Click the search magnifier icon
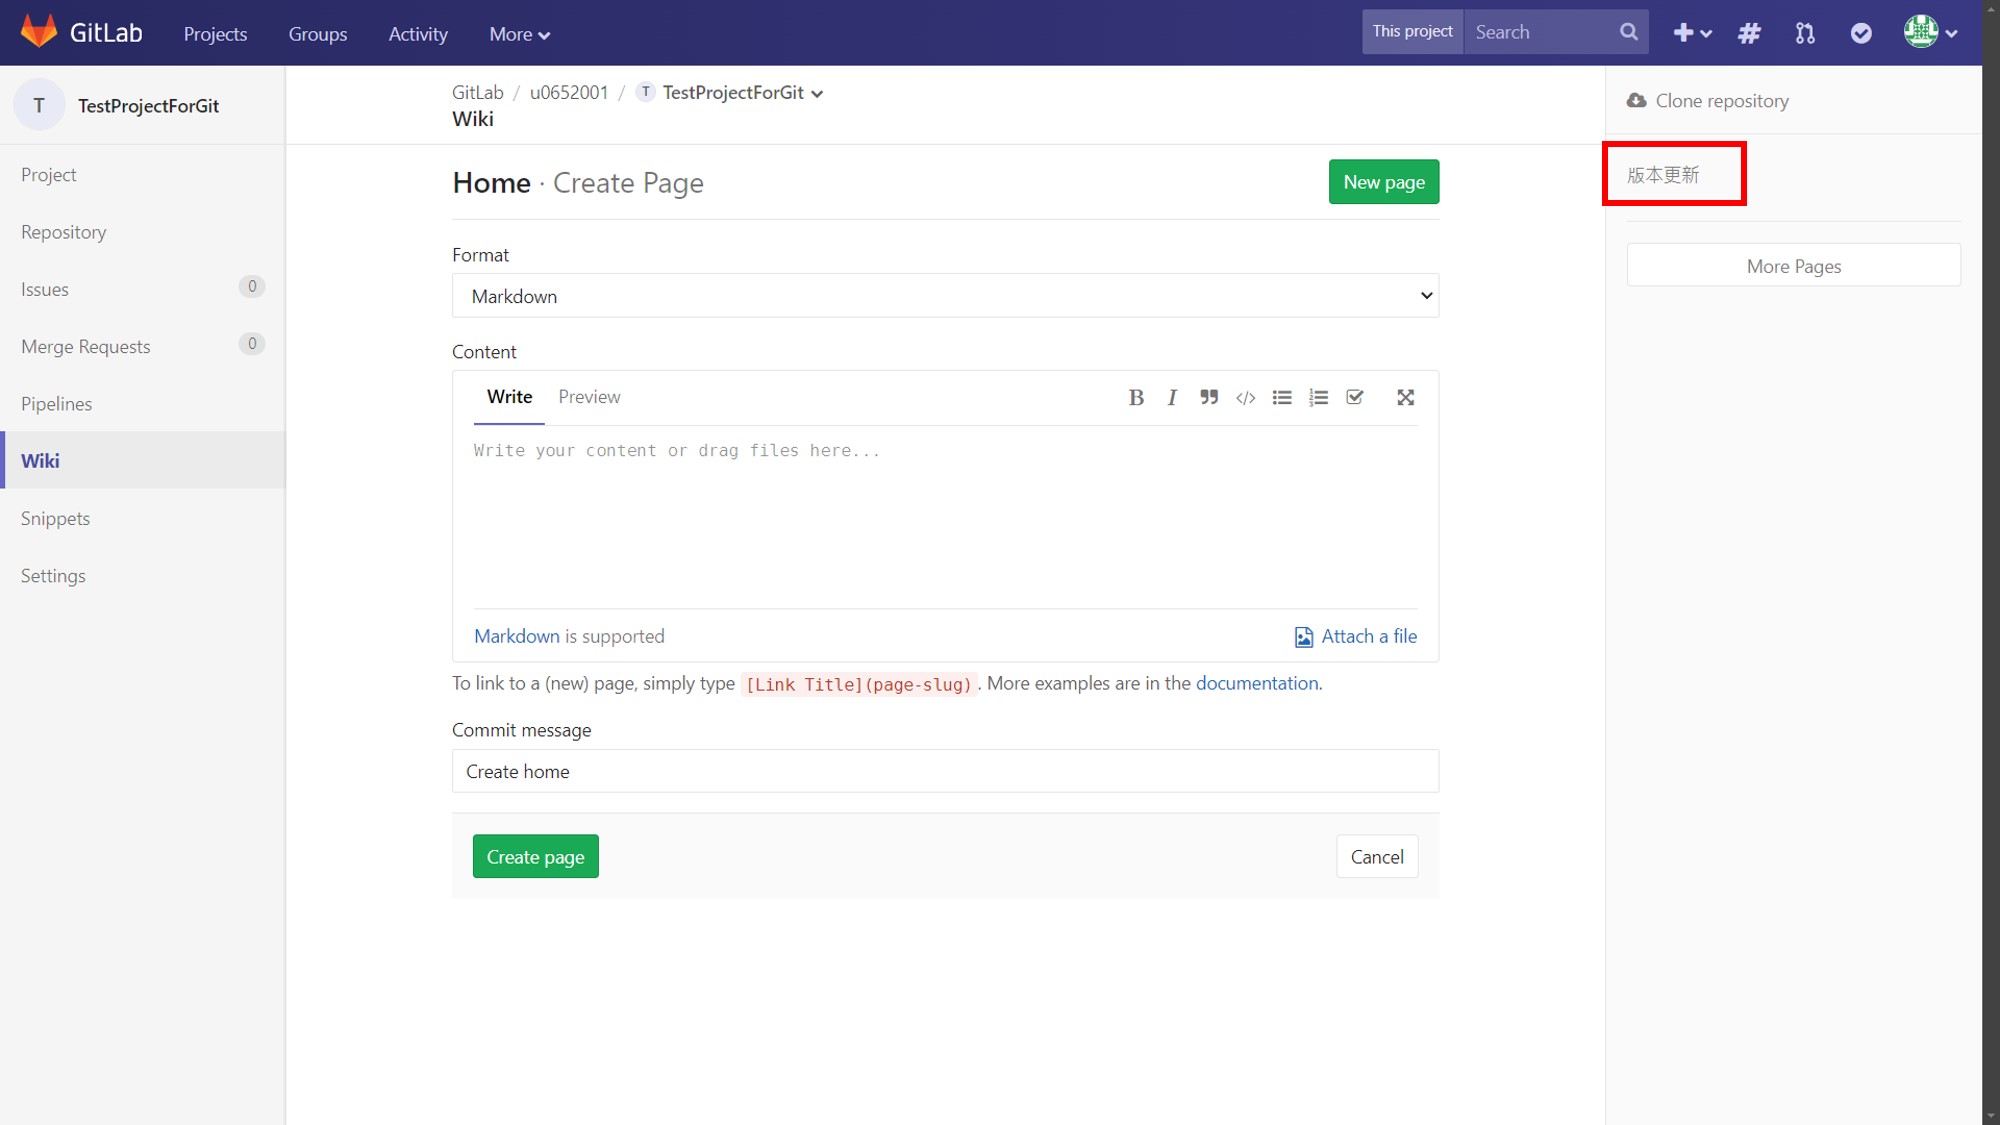Viewport: 2000px width, 1125px height. tap(1629, 32)
